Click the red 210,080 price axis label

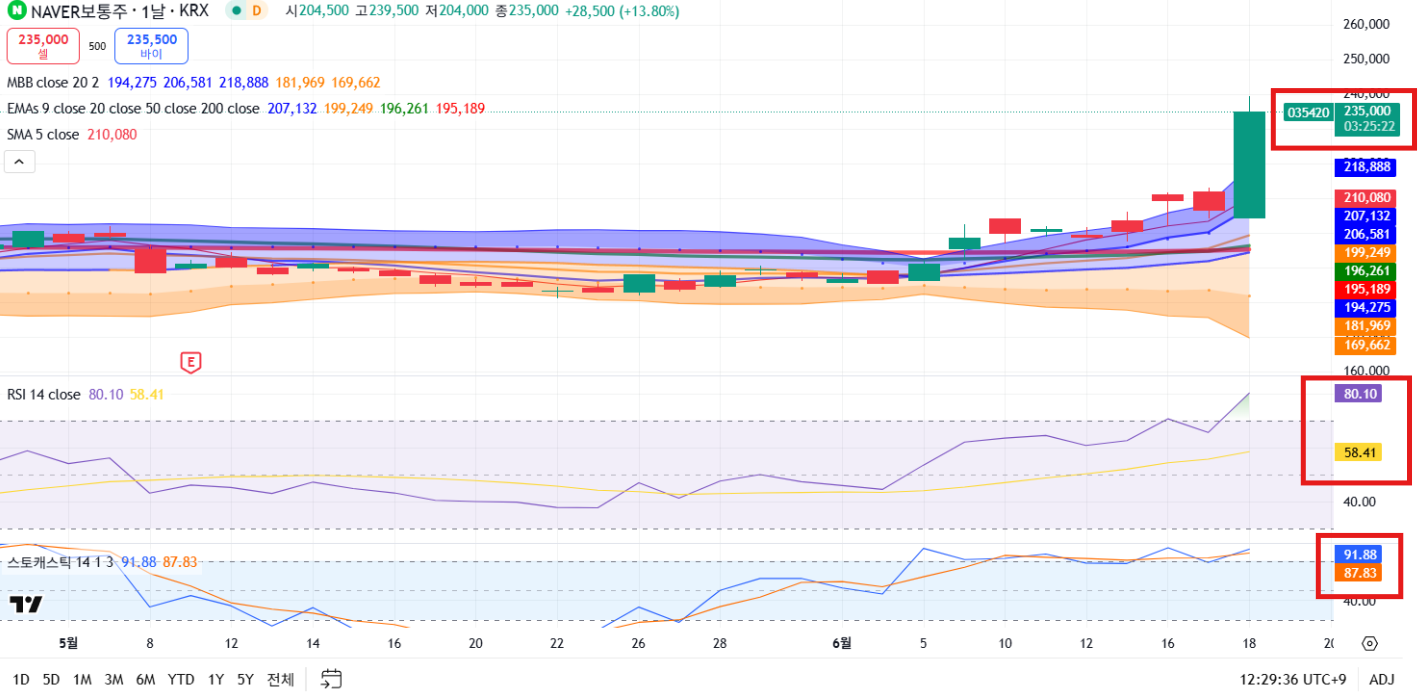(x=1366, y=198)
